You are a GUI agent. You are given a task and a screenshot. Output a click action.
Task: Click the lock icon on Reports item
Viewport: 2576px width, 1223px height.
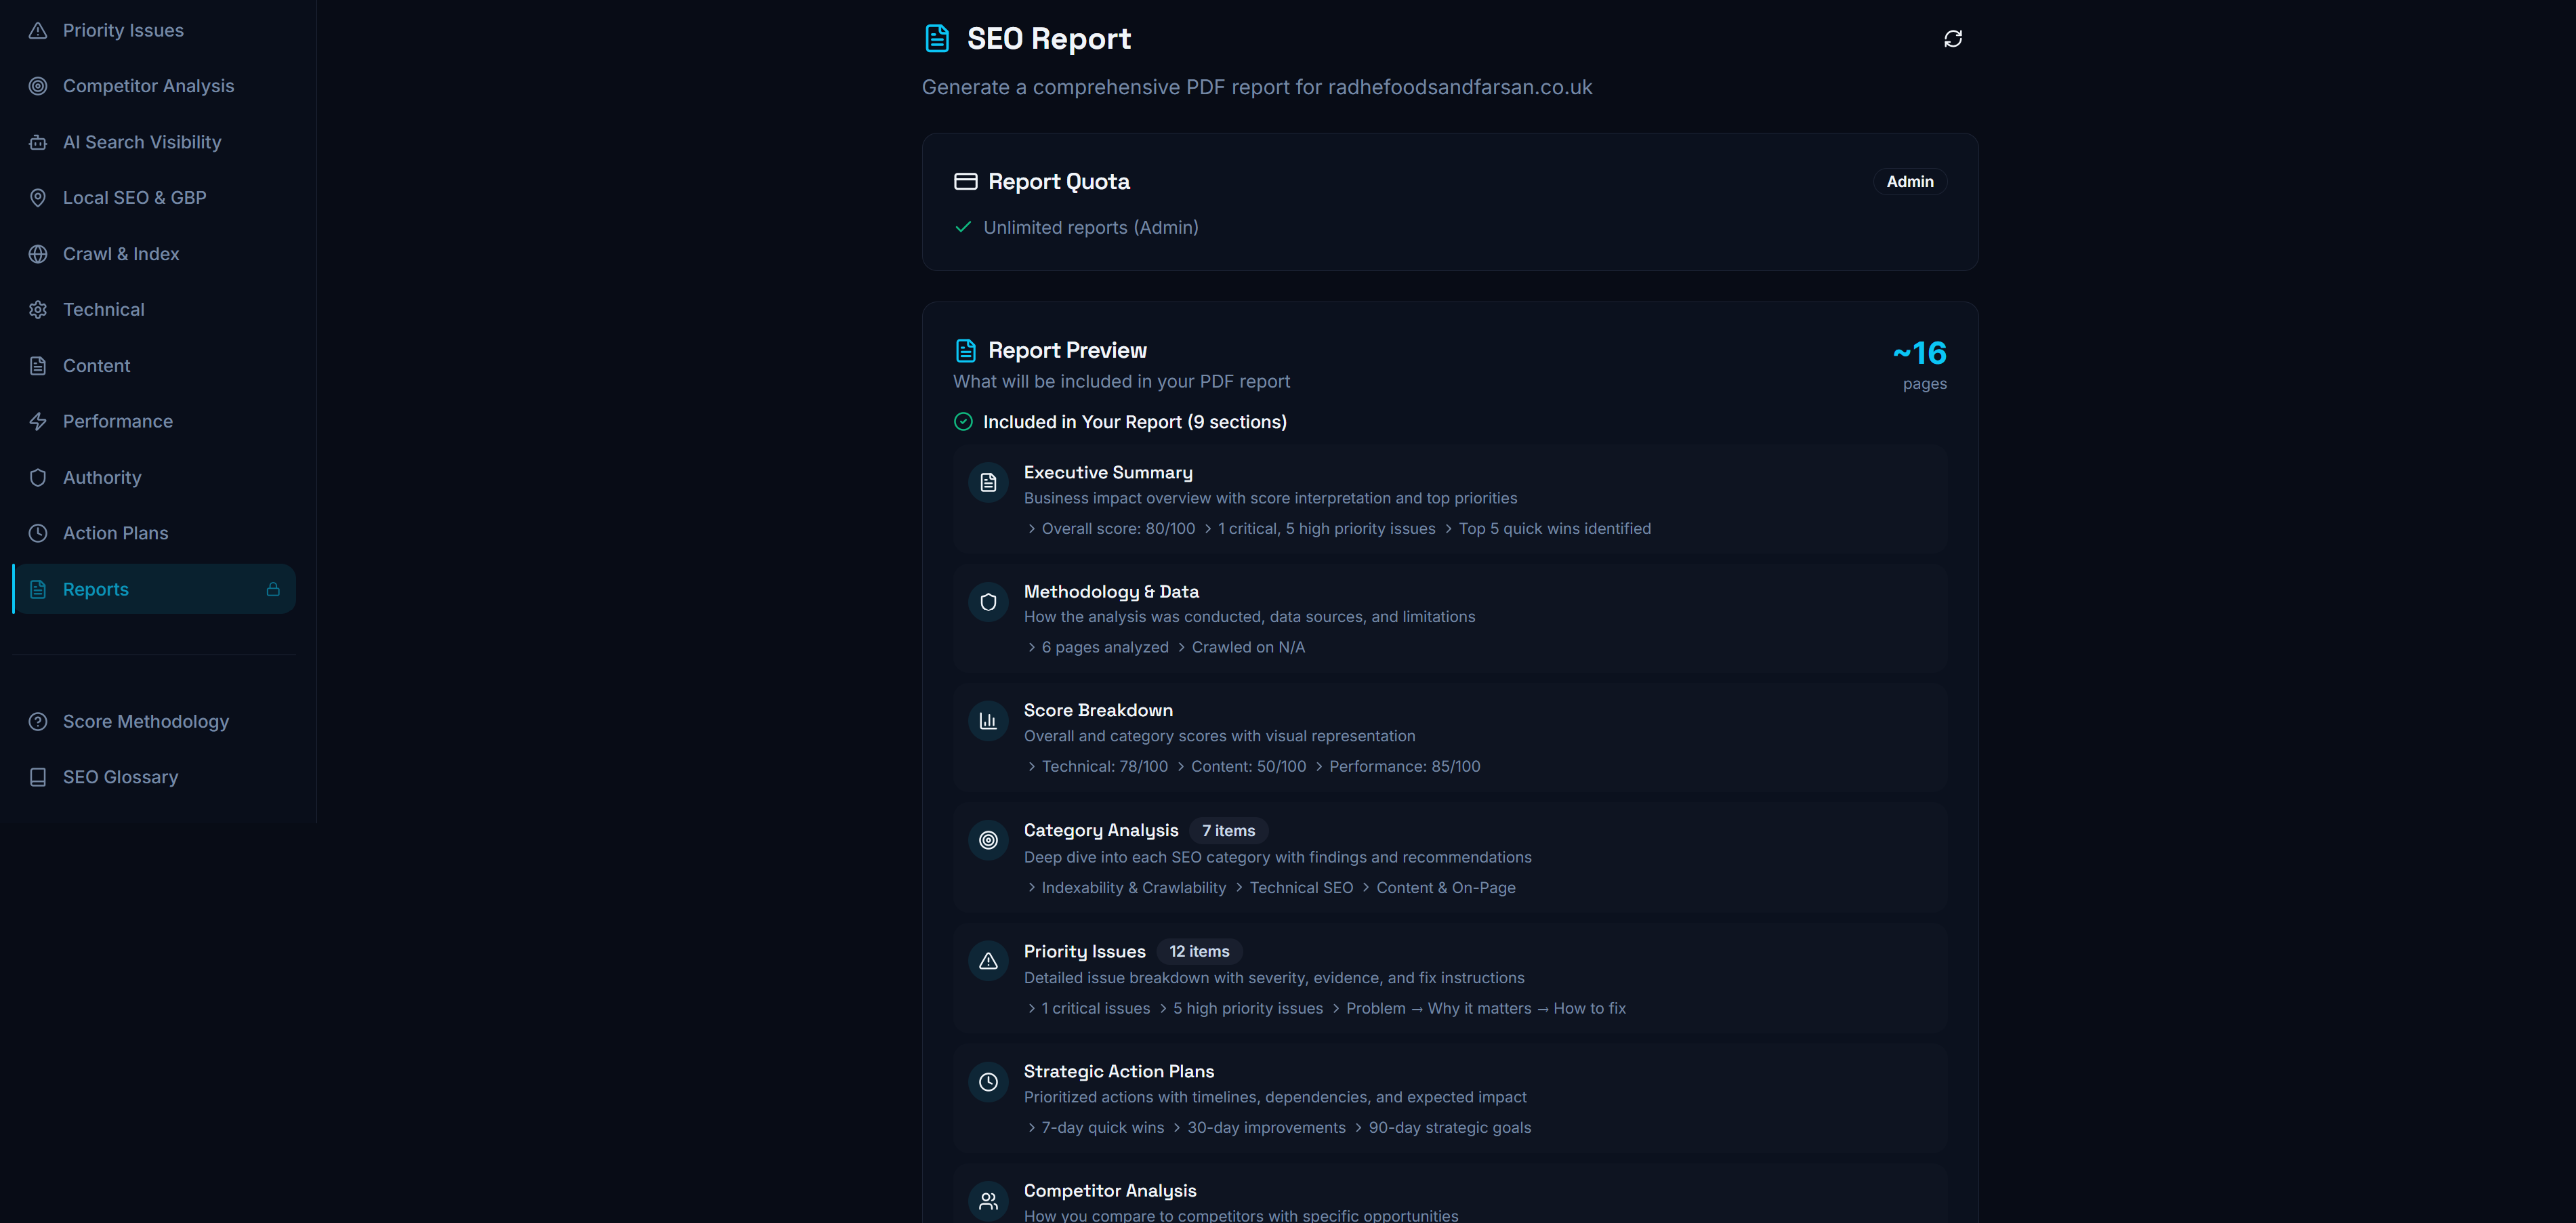click(x=273, y=589)
